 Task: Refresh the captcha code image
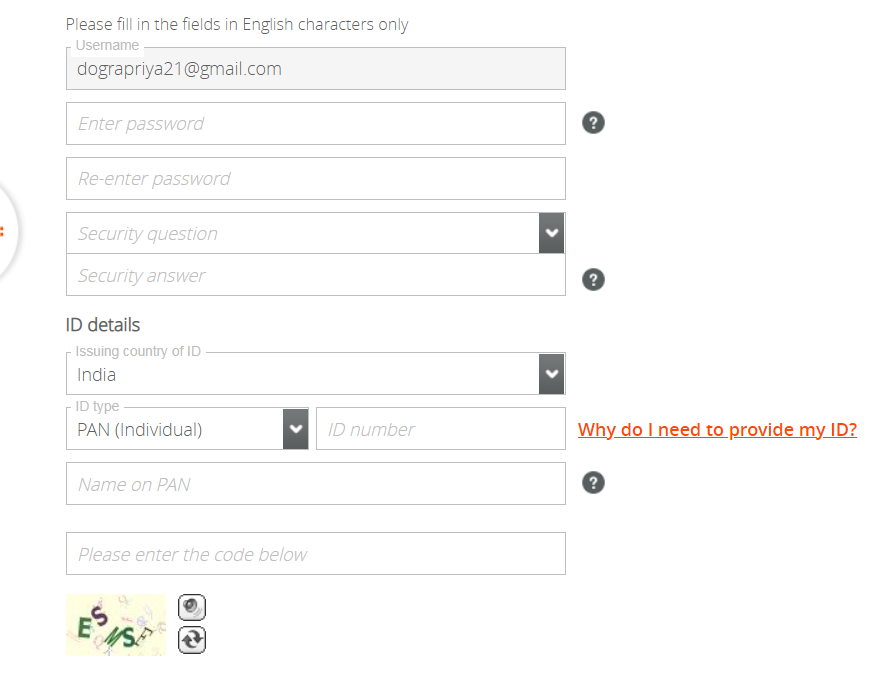192,640
